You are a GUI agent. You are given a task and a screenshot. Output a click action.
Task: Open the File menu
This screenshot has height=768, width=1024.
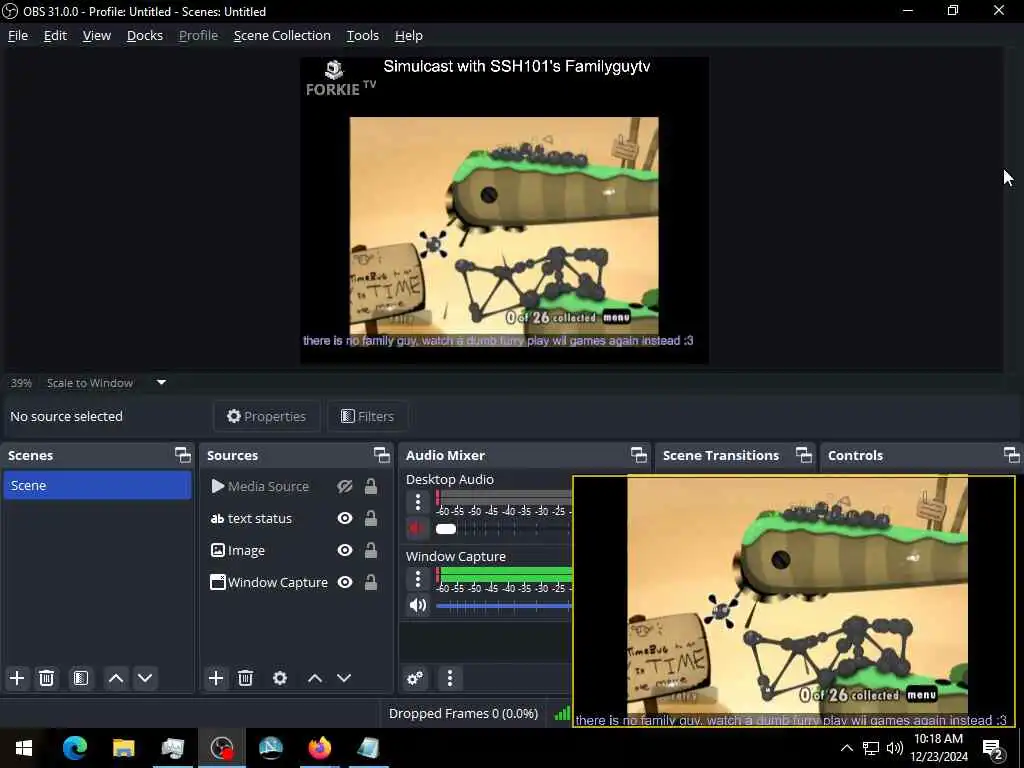(18, 35)
